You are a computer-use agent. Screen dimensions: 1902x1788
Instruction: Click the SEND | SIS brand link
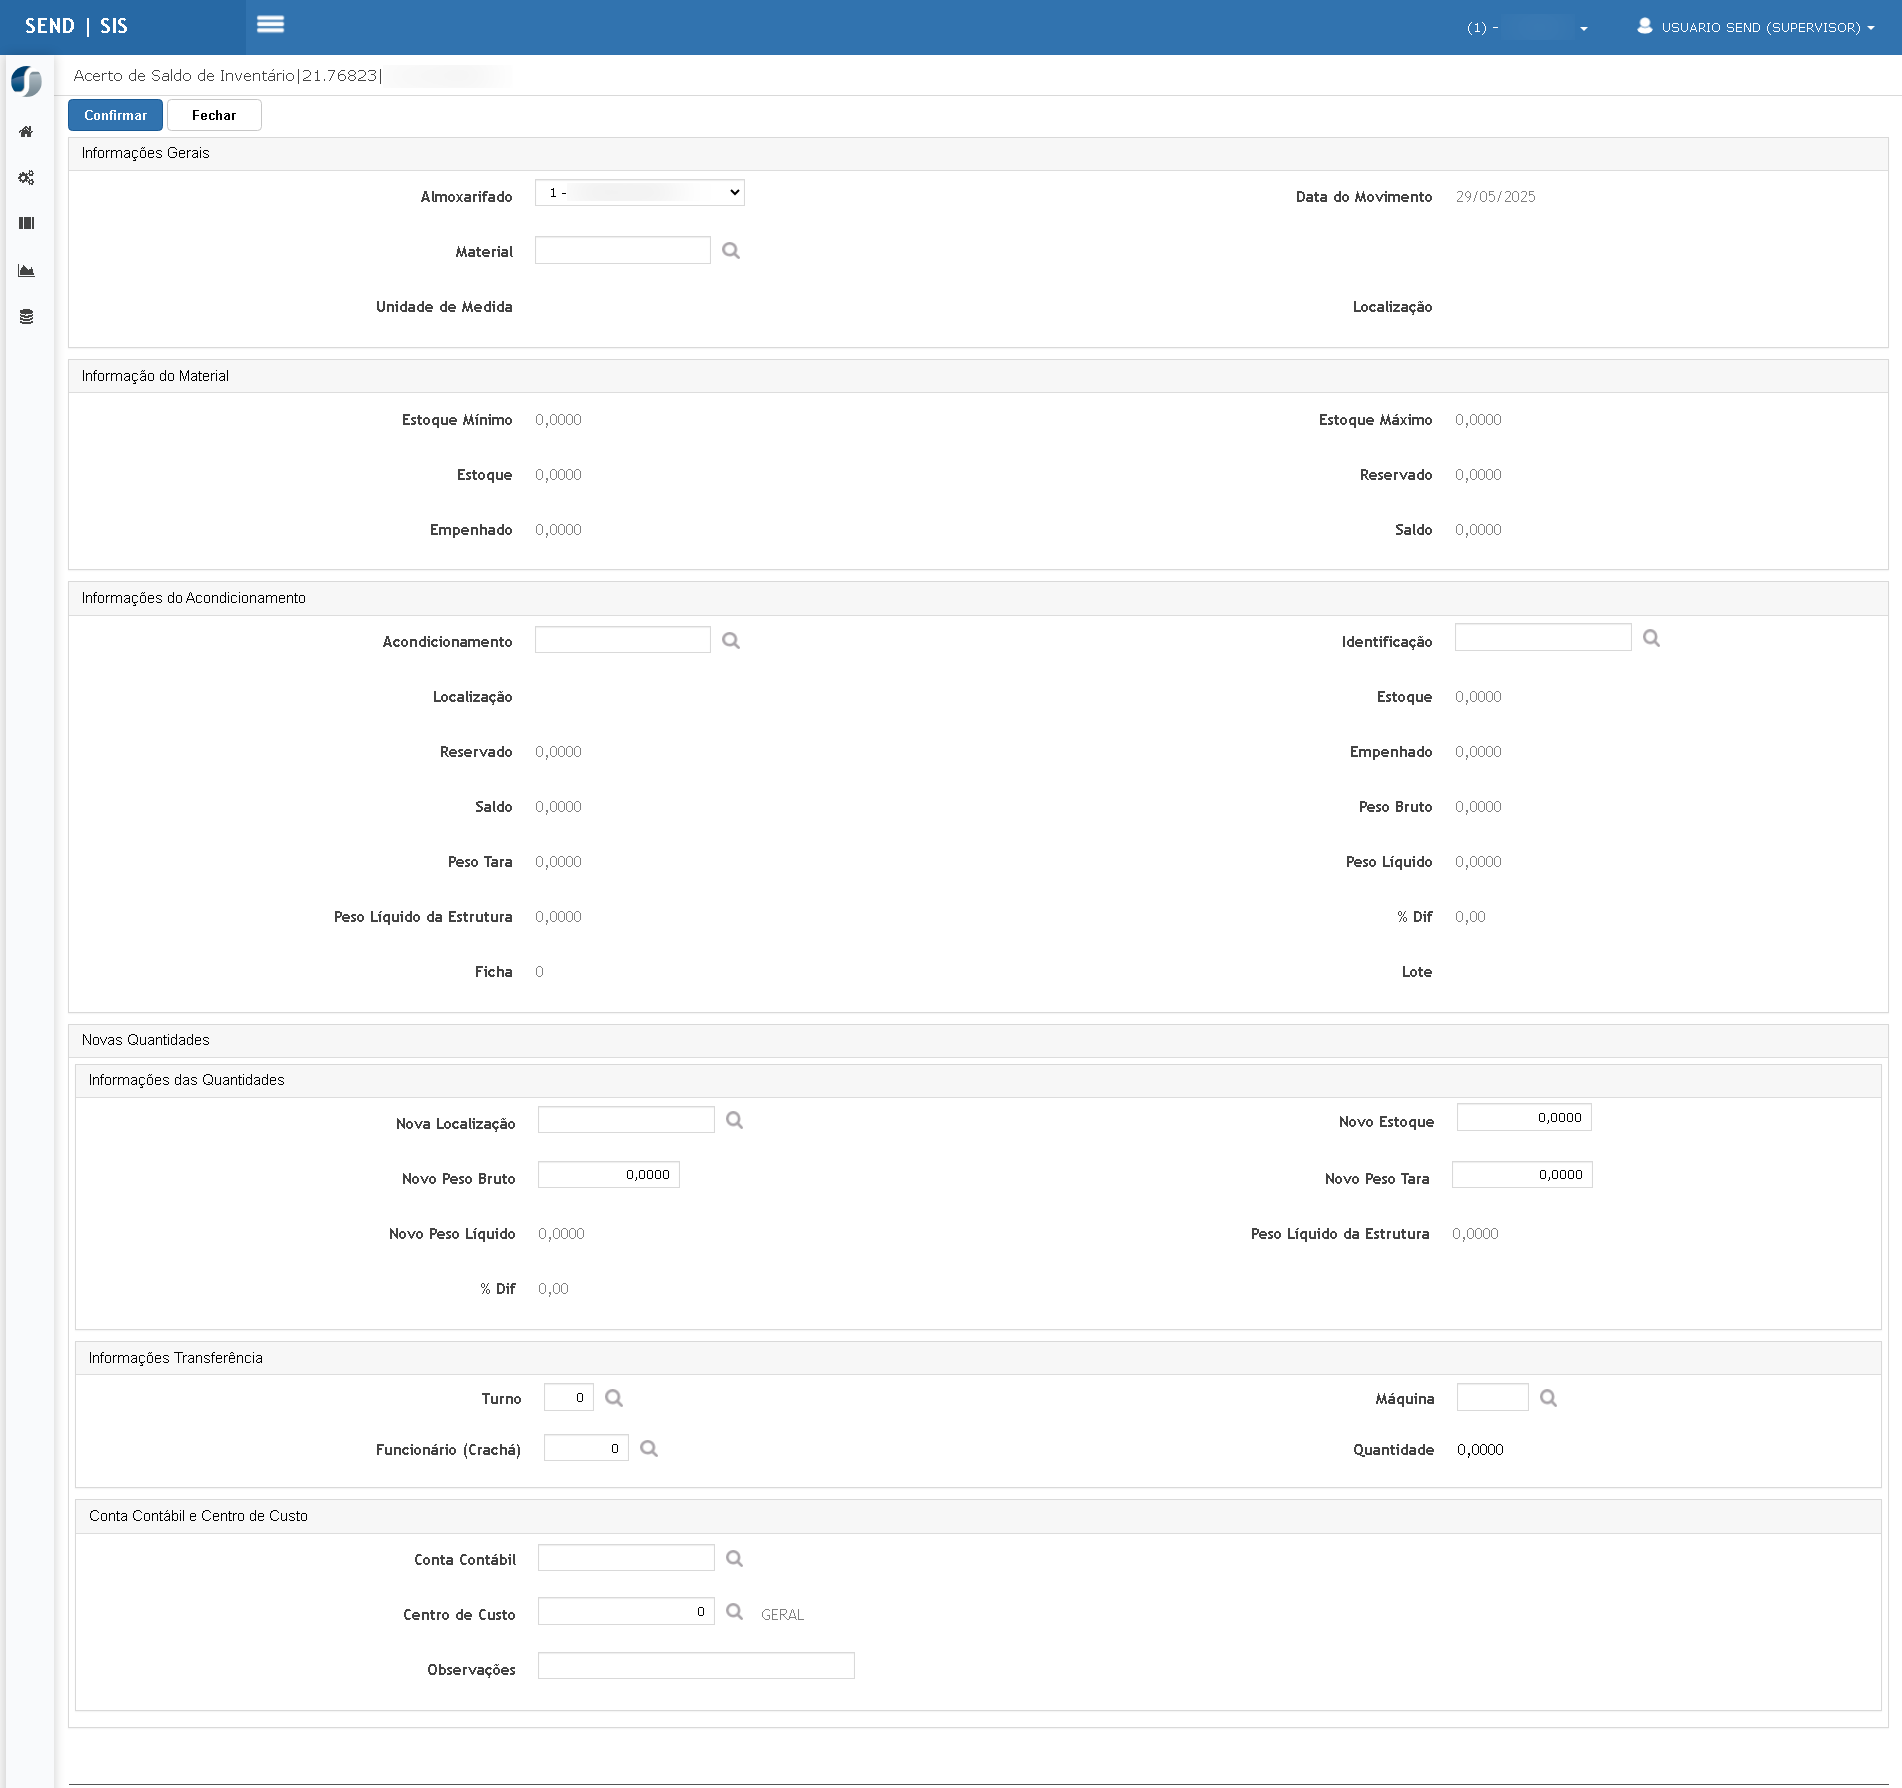(76, 27)
